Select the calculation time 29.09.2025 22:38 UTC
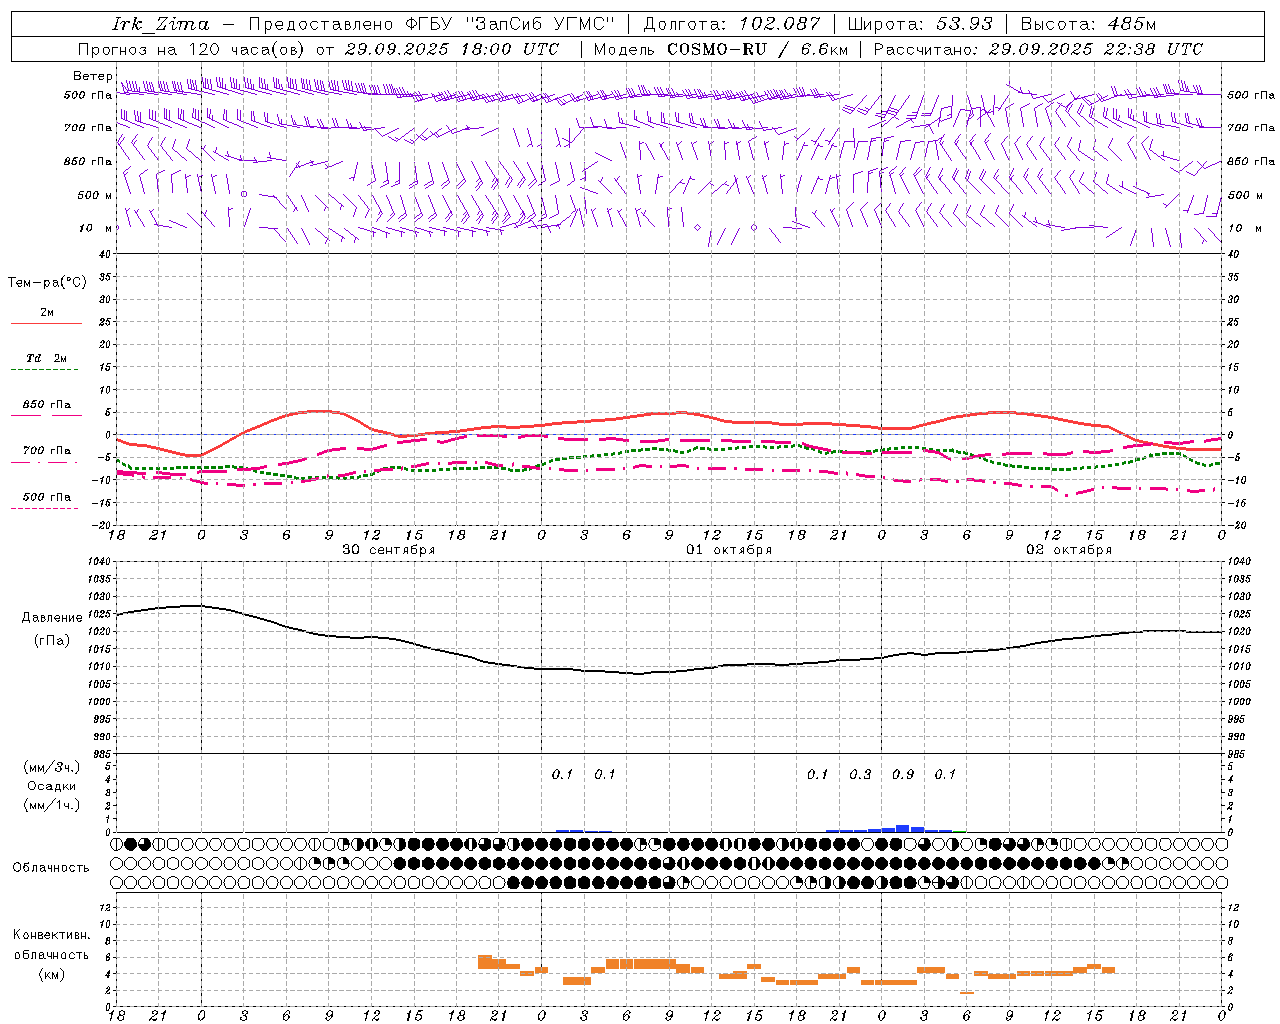This screenshot has height=1024, width=1280. coord(1096,49)
